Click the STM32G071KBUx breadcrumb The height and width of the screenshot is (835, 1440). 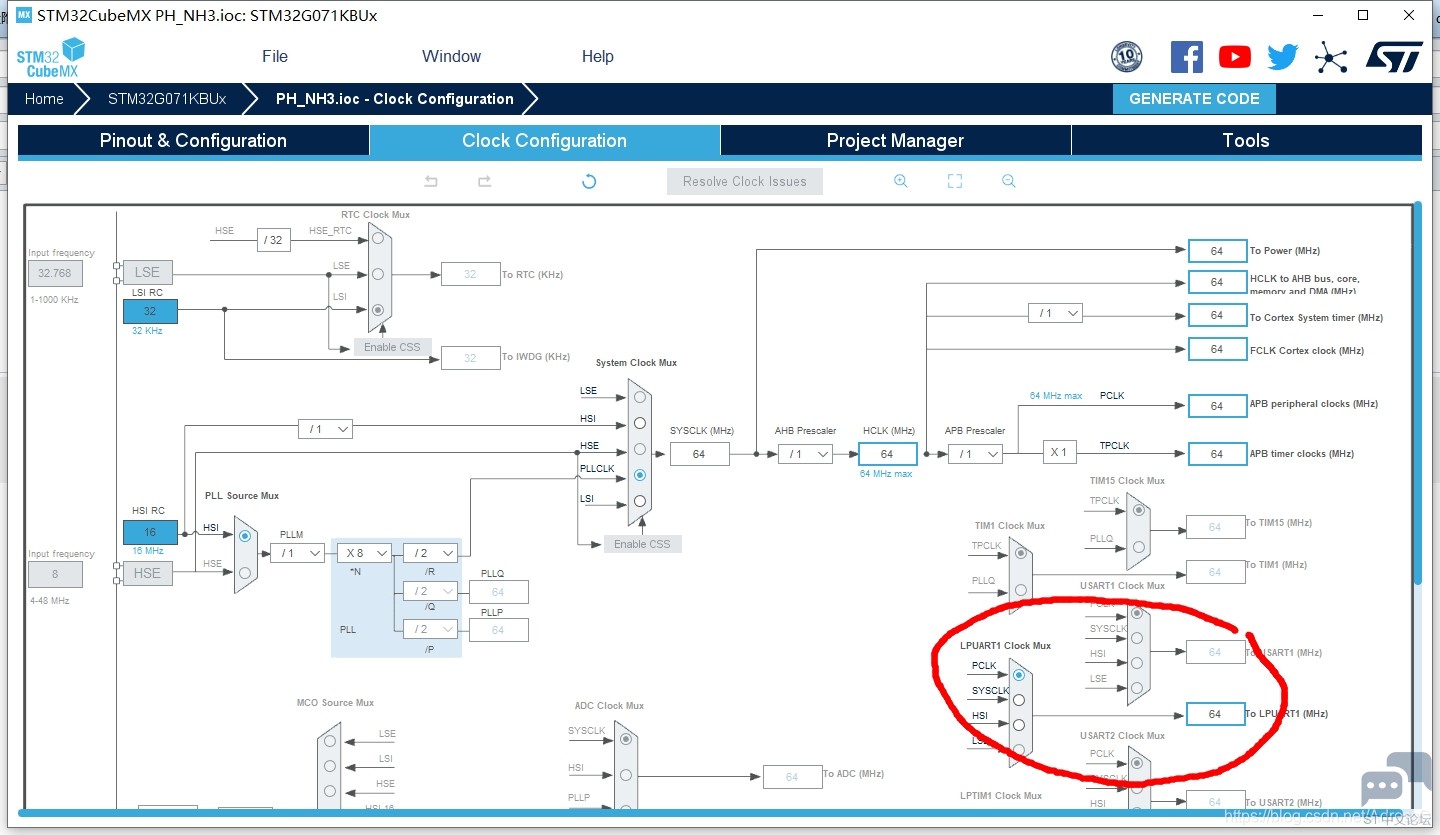coord(167,99)
